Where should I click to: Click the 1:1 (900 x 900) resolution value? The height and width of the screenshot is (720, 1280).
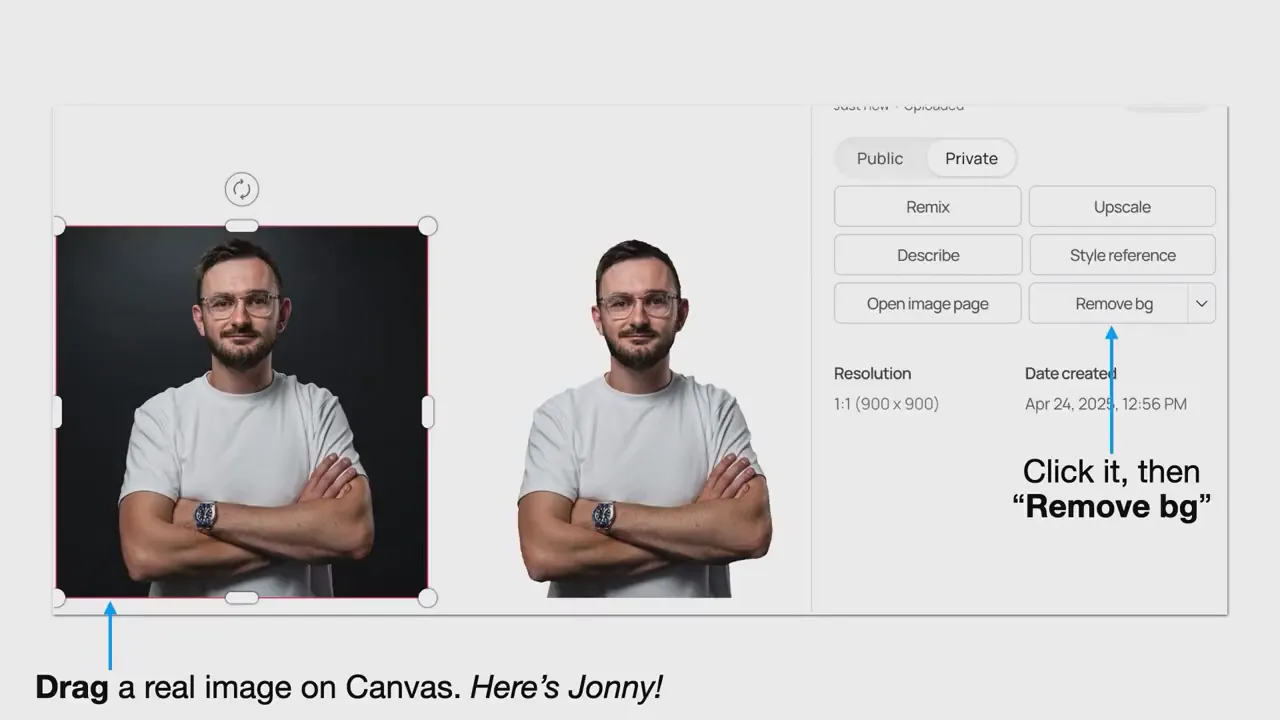coord(886,404)
